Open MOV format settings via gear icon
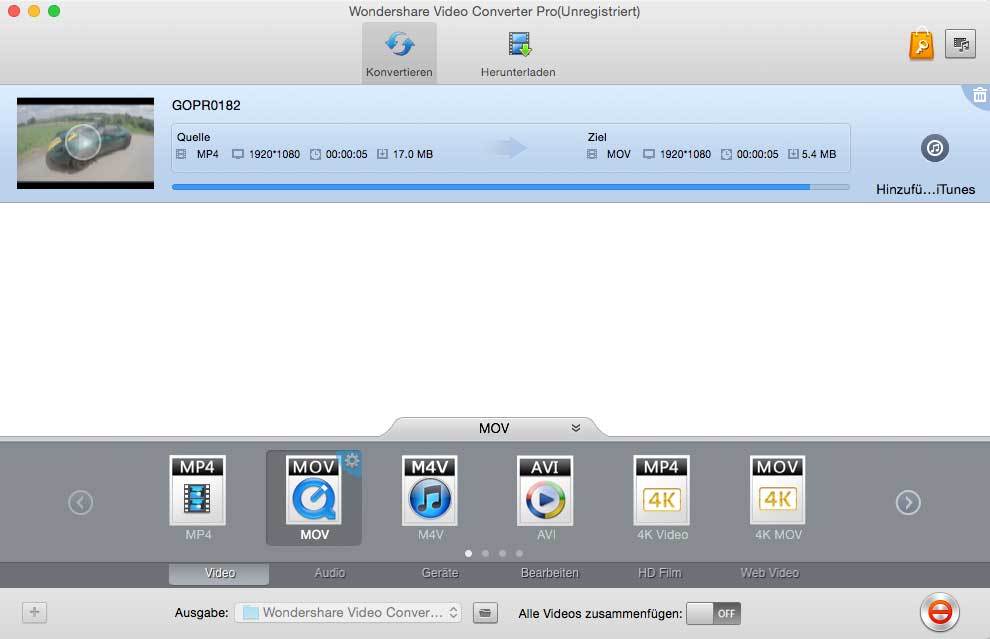990x639 pixels. tap(352, 461)
